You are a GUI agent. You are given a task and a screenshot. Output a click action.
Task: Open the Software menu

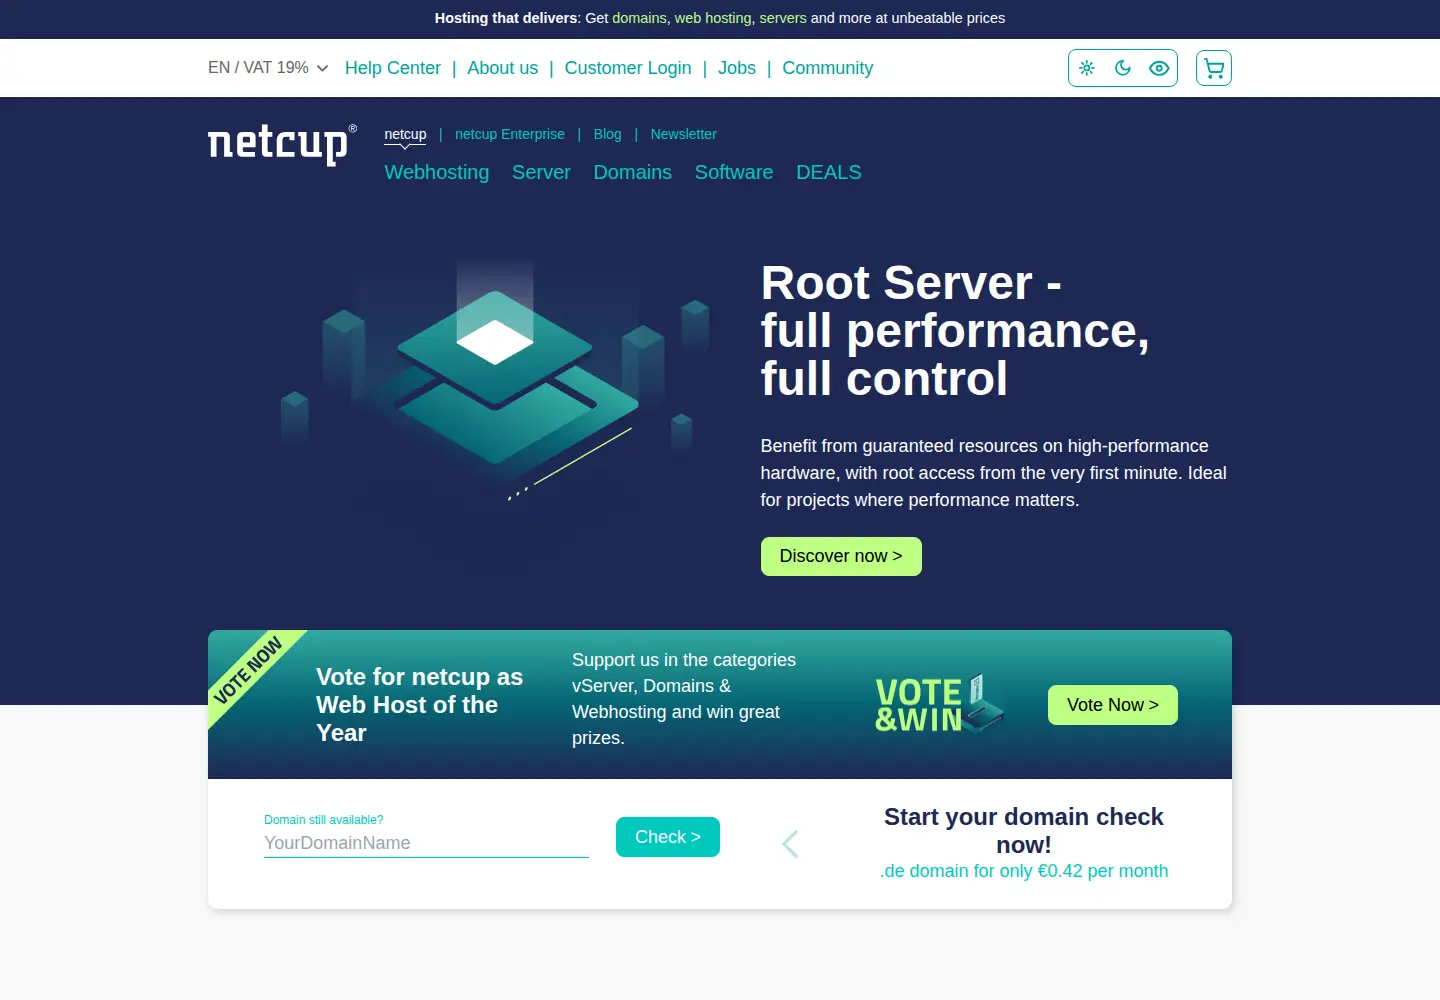[x=734, y=172]
